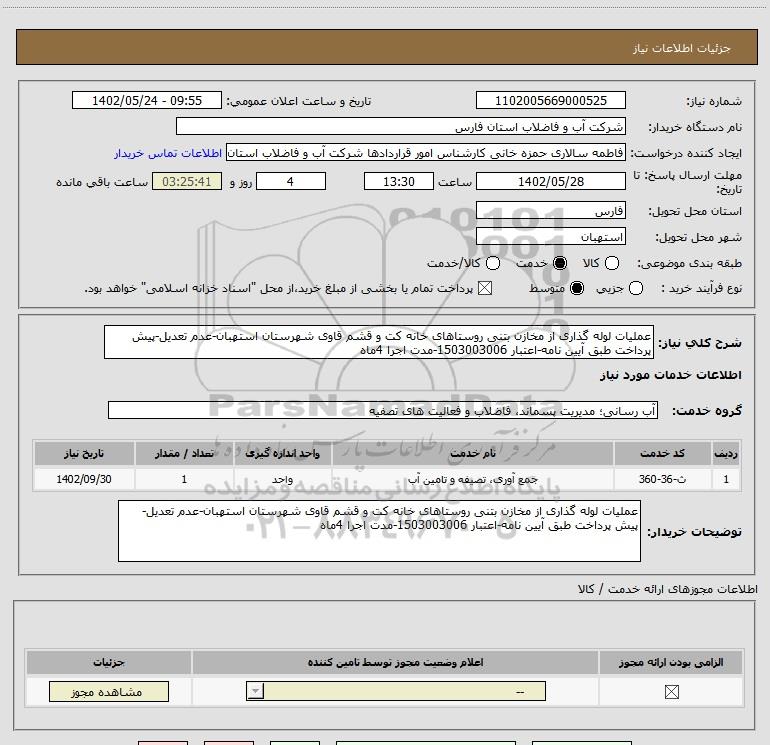Choose the جزیی purchase type radio
Viewport: 770px width, 745px height.
click(636, 288)
